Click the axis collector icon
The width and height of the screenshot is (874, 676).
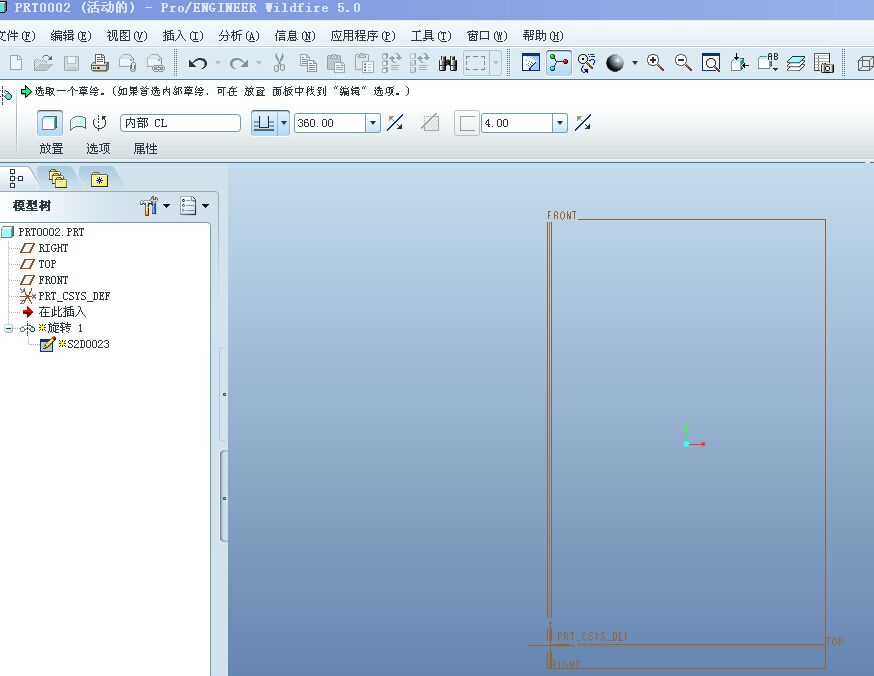(100, 123)
